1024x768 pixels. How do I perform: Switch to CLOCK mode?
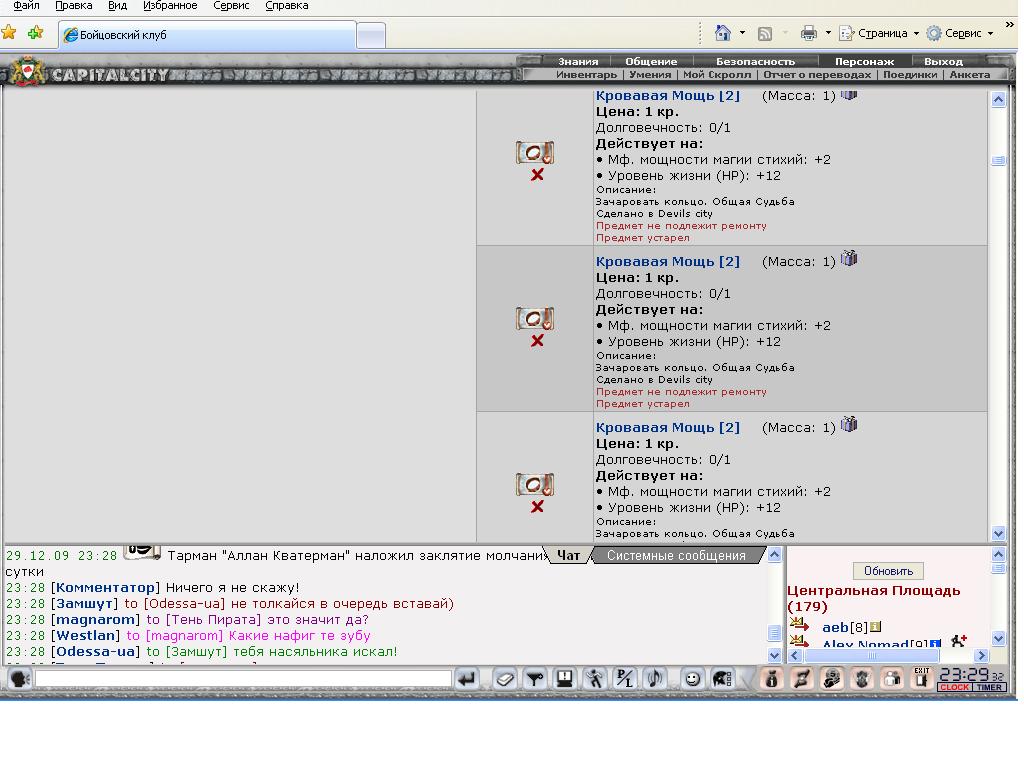(955, 687)
